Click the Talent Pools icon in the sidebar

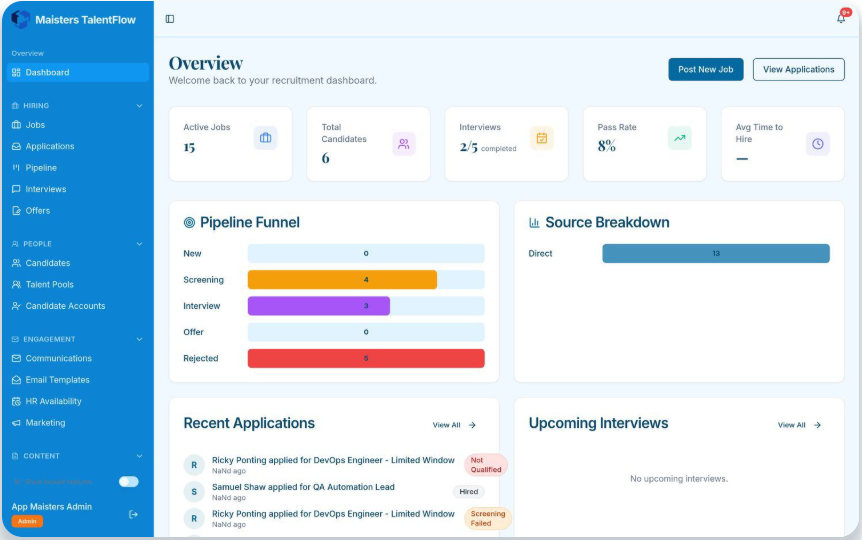(16, 284)
